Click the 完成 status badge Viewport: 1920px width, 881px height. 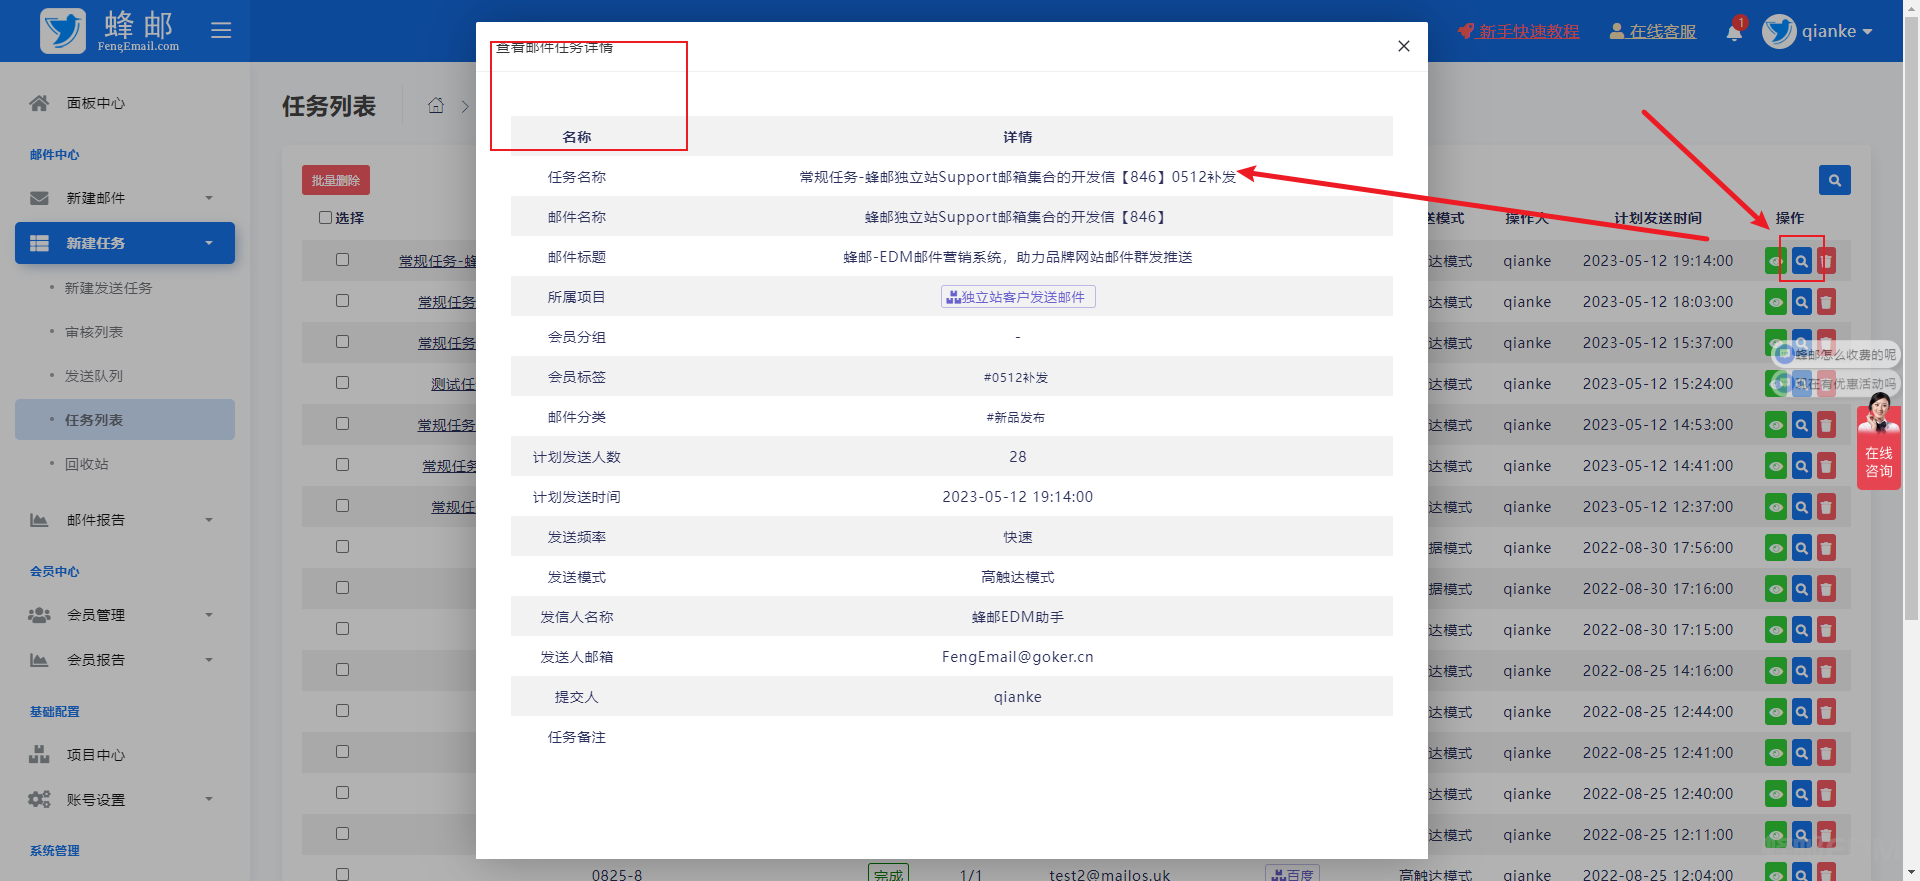point(888,873)
